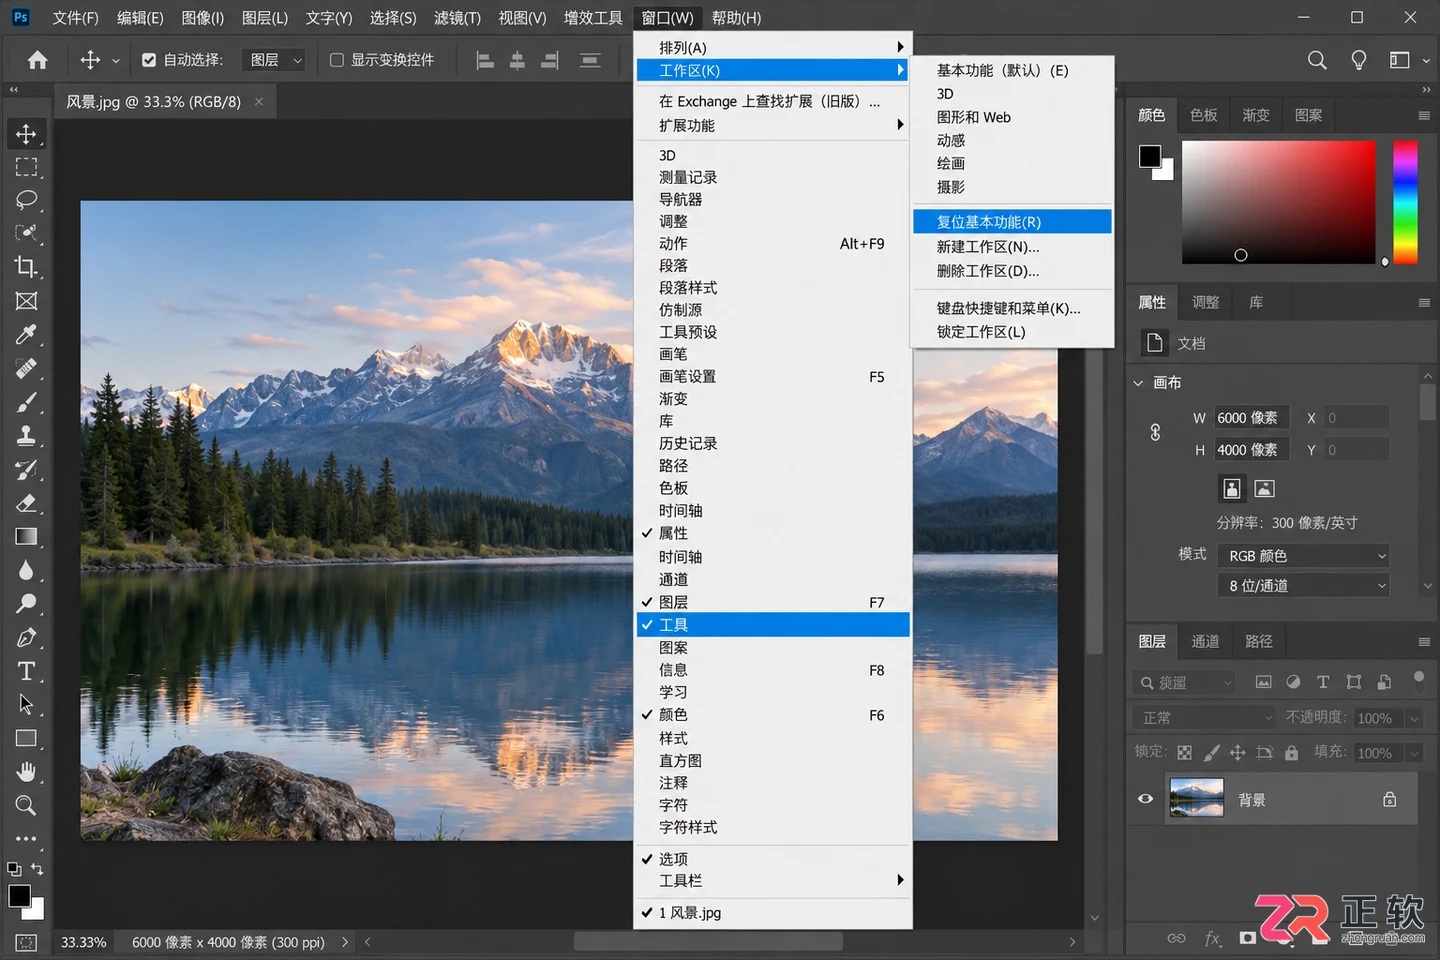The image size is (1440, 960).
Task: Select the Lasso tool
Action: [x=26, y=200]
